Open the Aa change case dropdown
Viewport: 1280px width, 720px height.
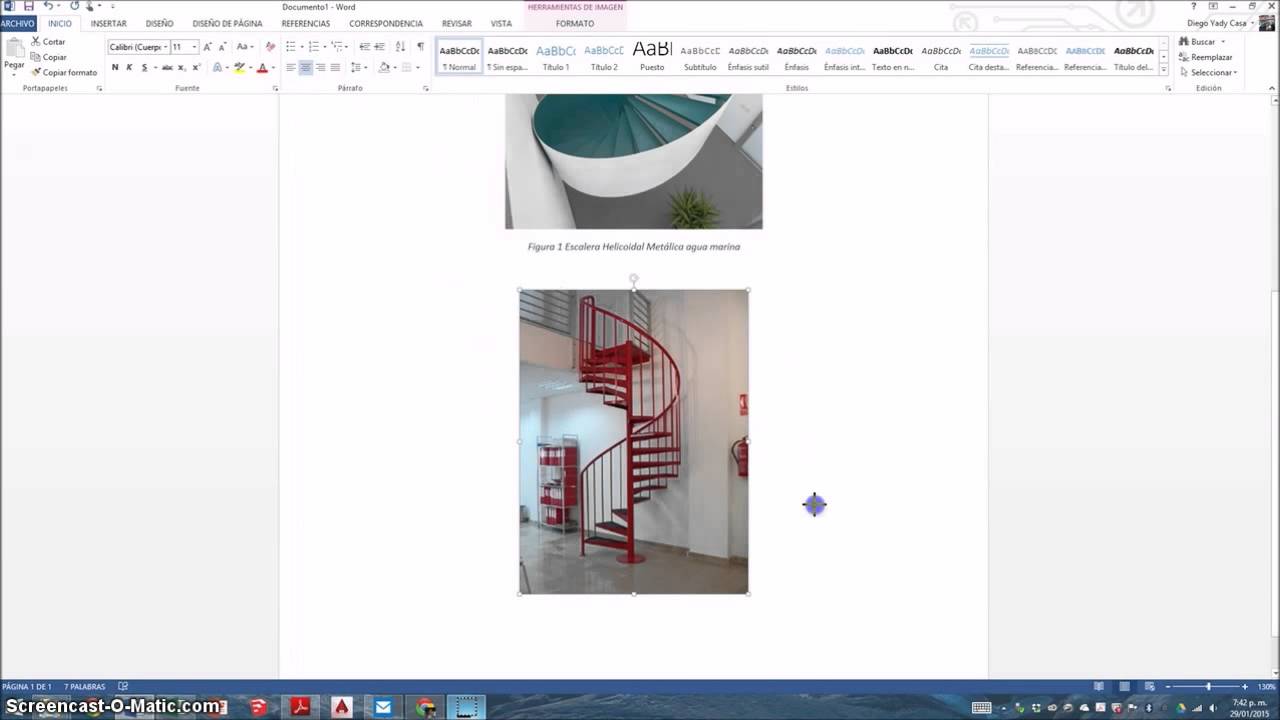(x=244, y=47)
